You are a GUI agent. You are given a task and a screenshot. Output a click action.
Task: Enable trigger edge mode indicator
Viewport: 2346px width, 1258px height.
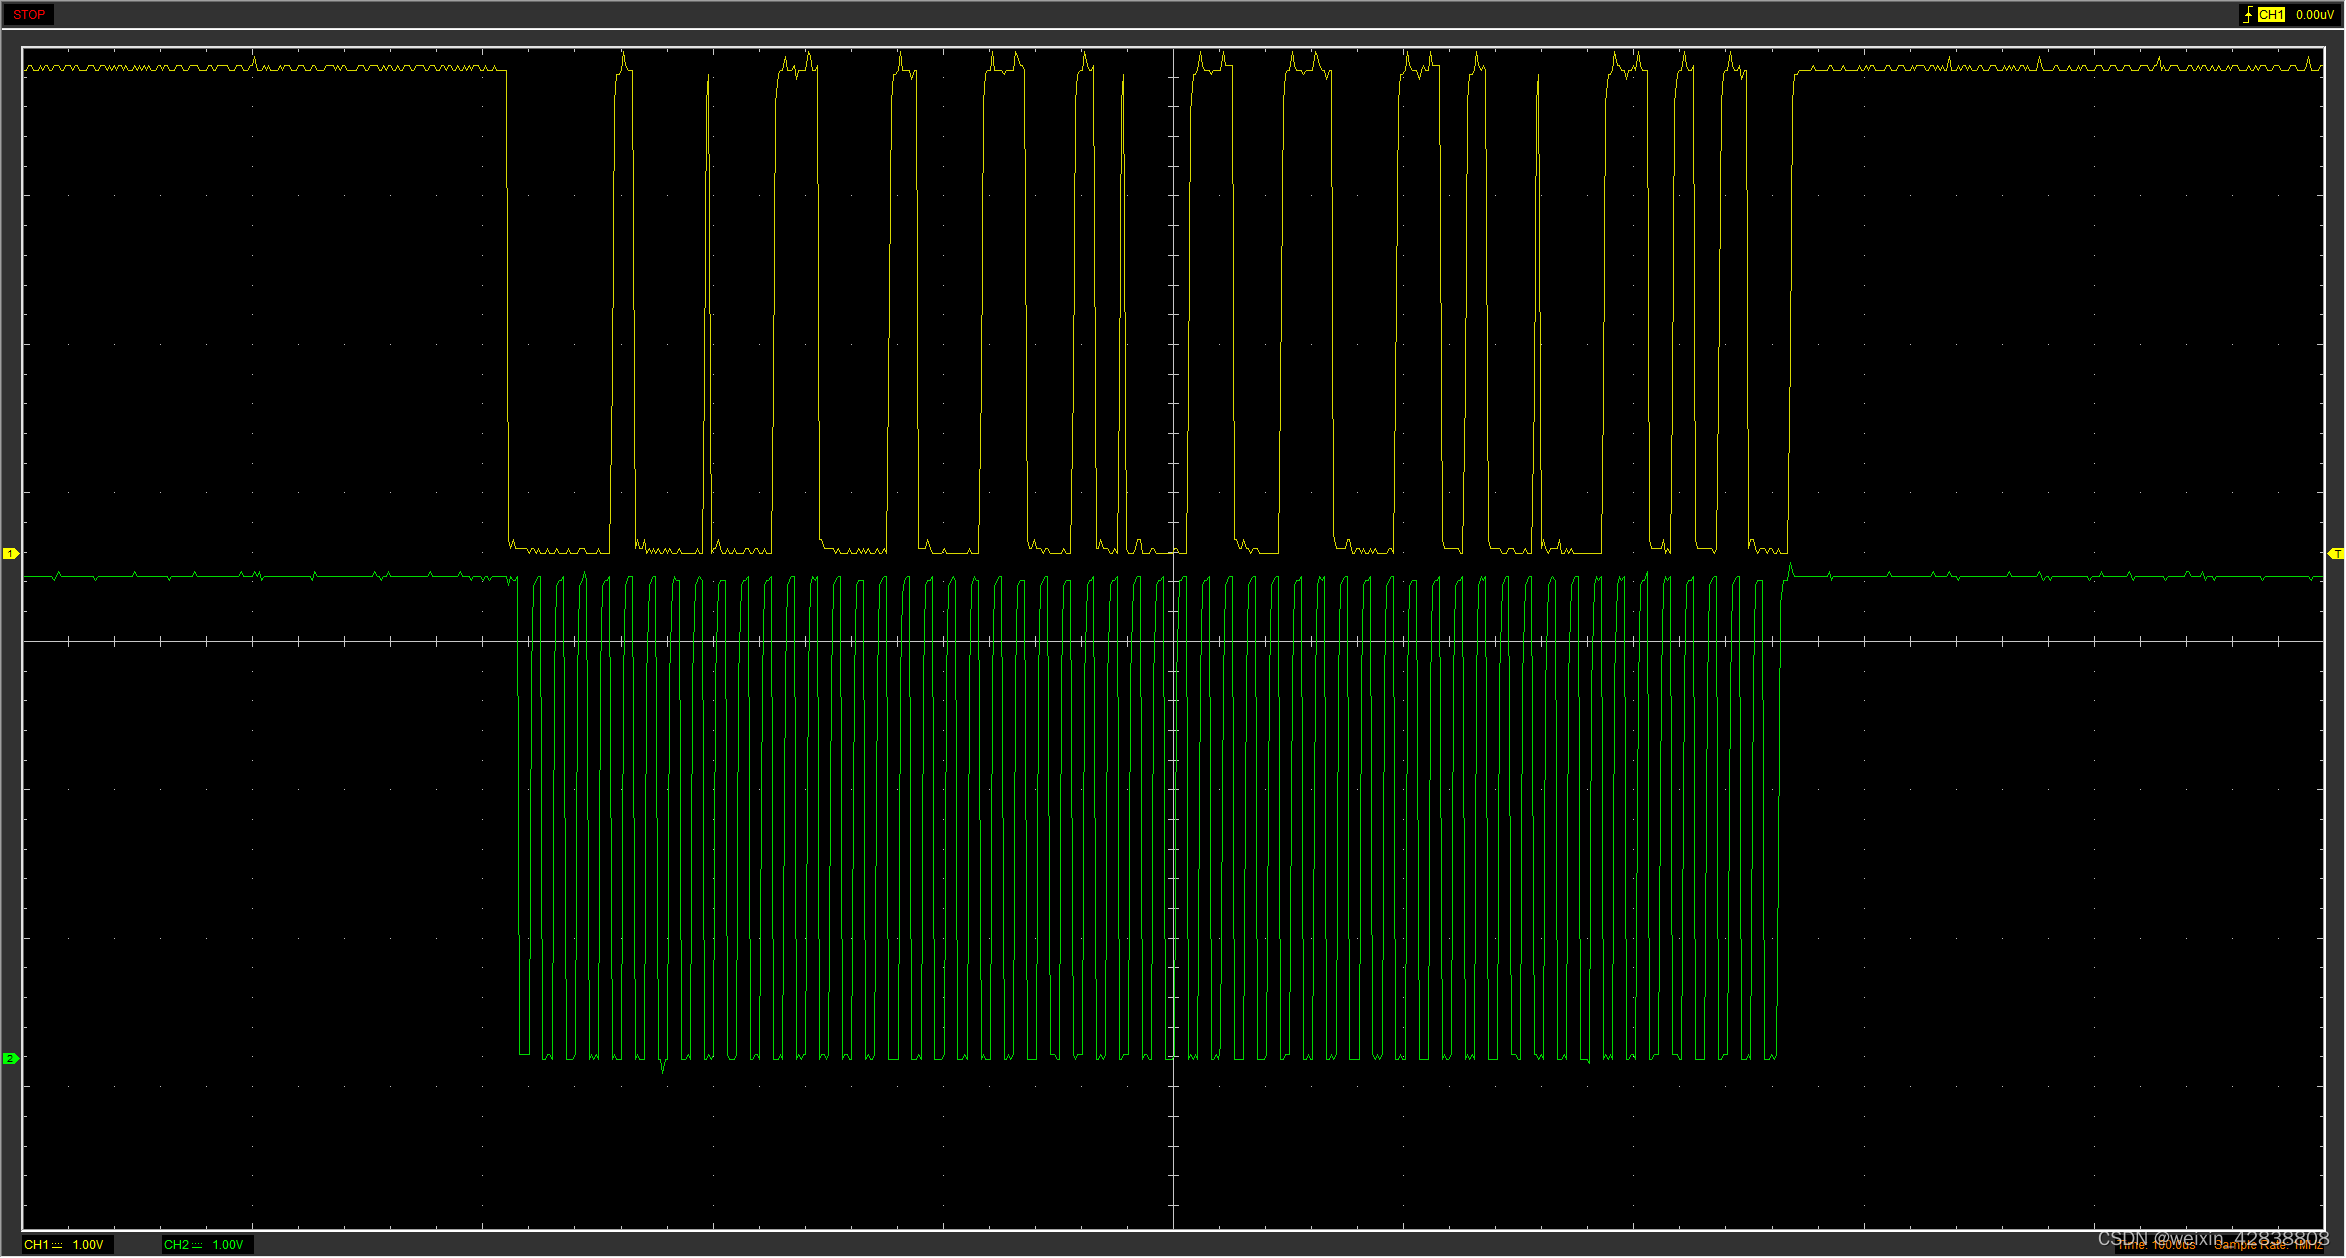tap(2248, 14)
